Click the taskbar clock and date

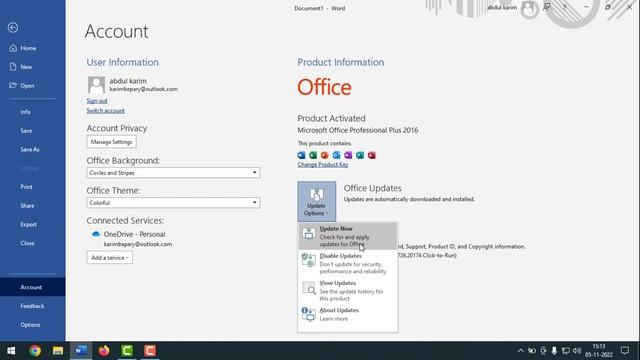(x=599, y=351)
